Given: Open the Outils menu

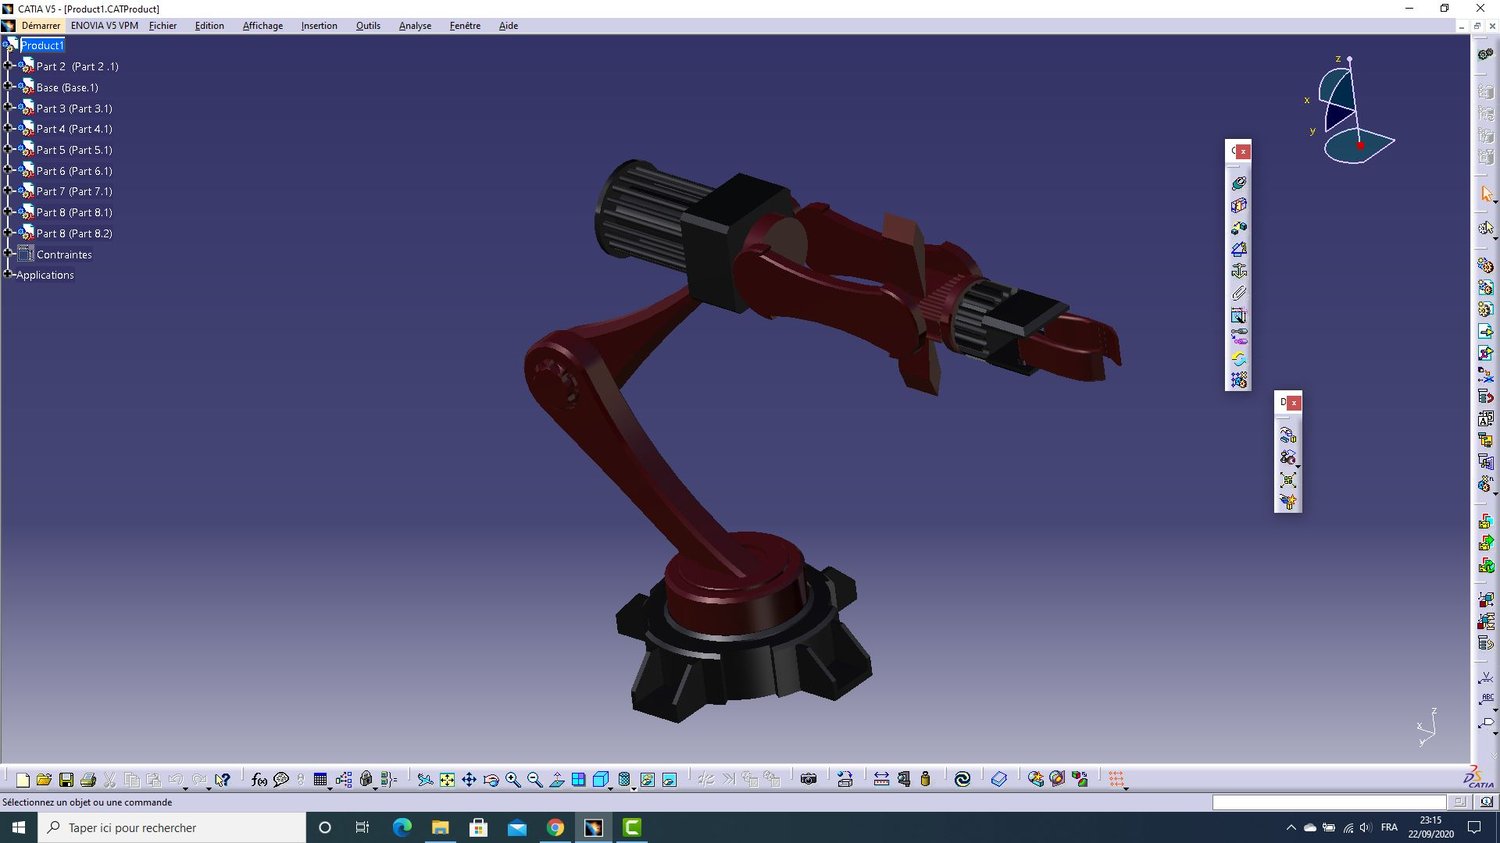Looking at the screenshot, I should [x=368, y=26].
